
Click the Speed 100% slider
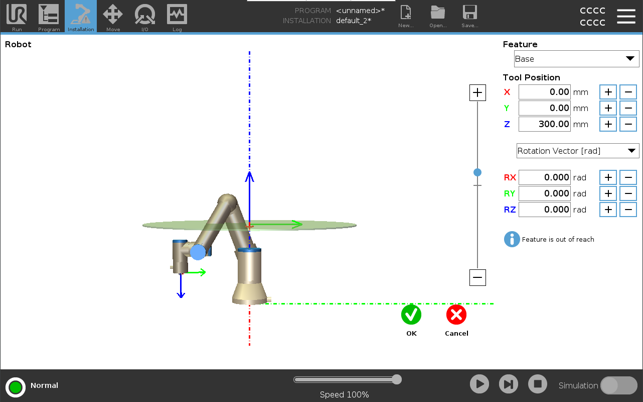tap(346, 380)
